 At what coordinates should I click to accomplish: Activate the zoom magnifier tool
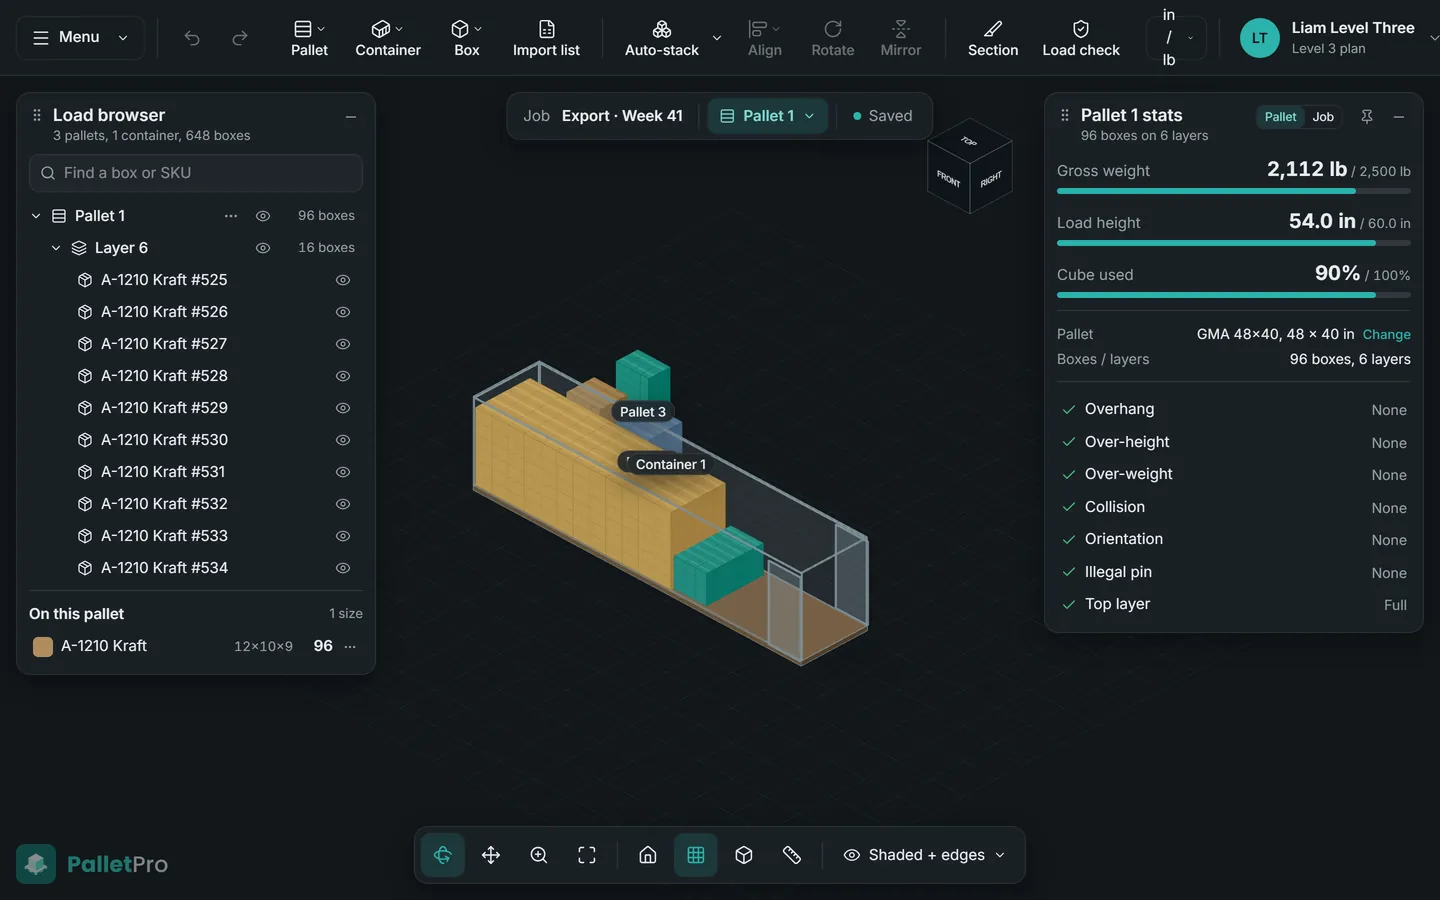[x=539, y=855]
